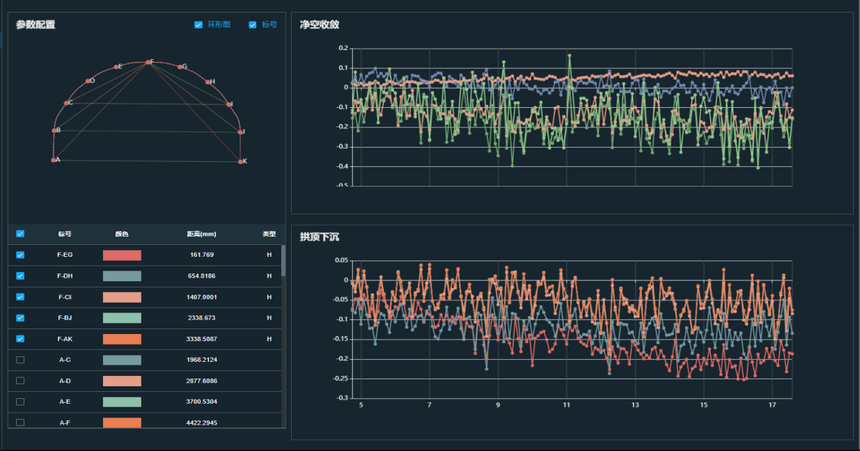Select point J on the arch diagram
Screen dimensions: 860x451
pos(240,132)
